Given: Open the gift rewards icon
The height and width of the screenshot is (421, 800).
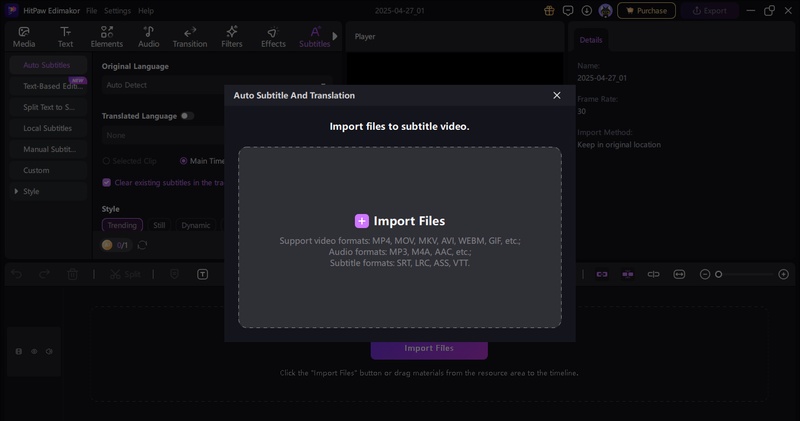Looking at the screenshot, I should [x=549, y=10].
